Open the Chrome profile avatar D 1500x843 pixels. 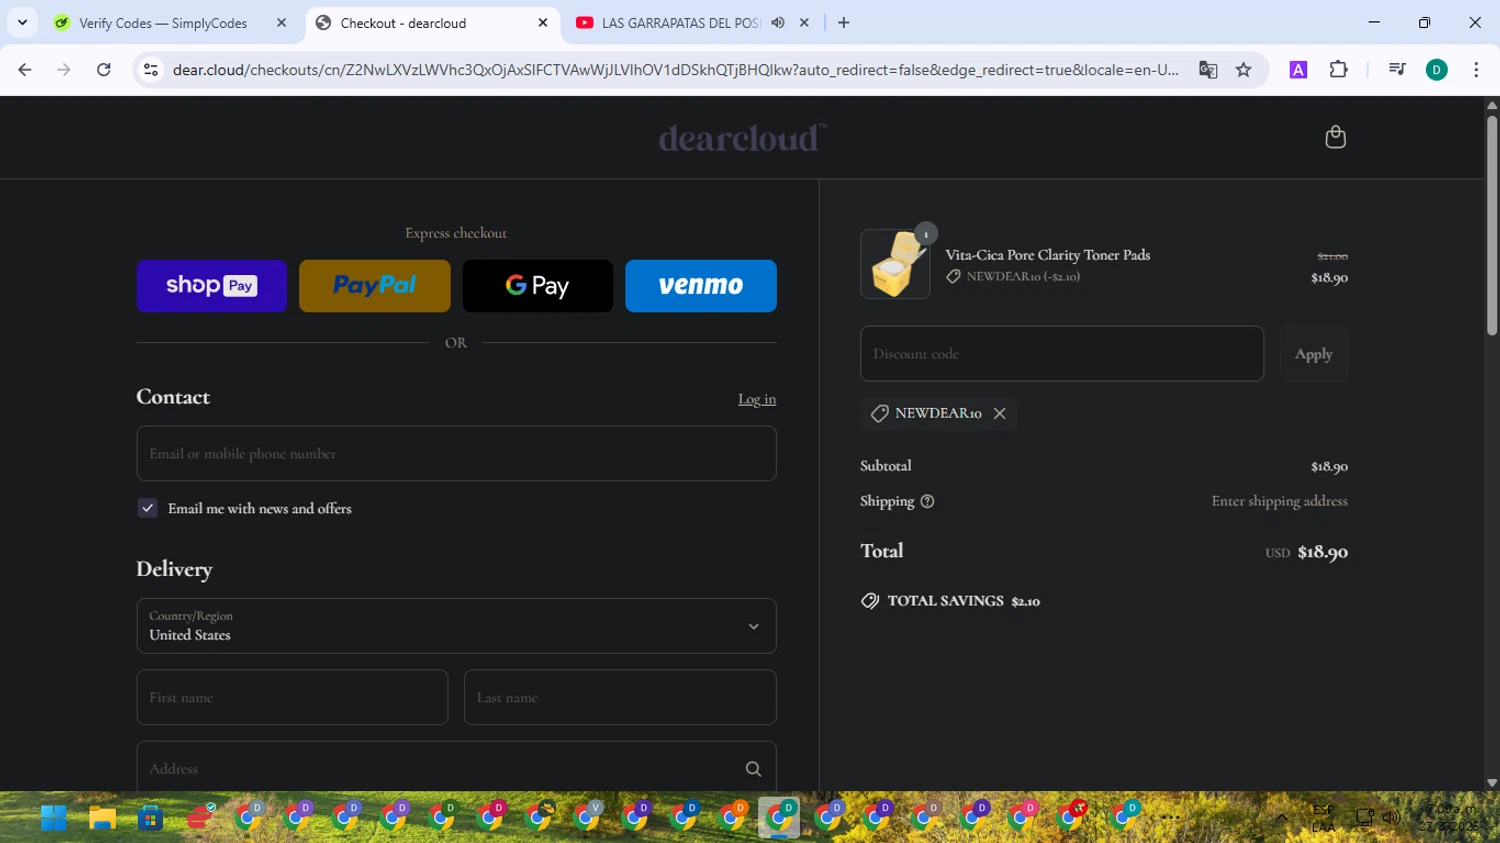pyautogui.click(x=1436, y=70)
